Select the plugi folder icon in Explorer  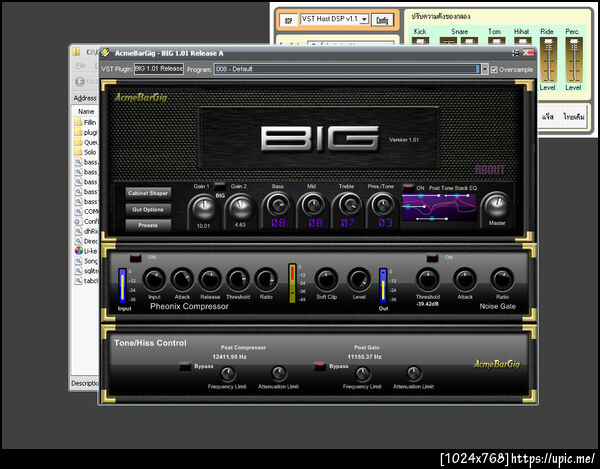coord(78,132)
